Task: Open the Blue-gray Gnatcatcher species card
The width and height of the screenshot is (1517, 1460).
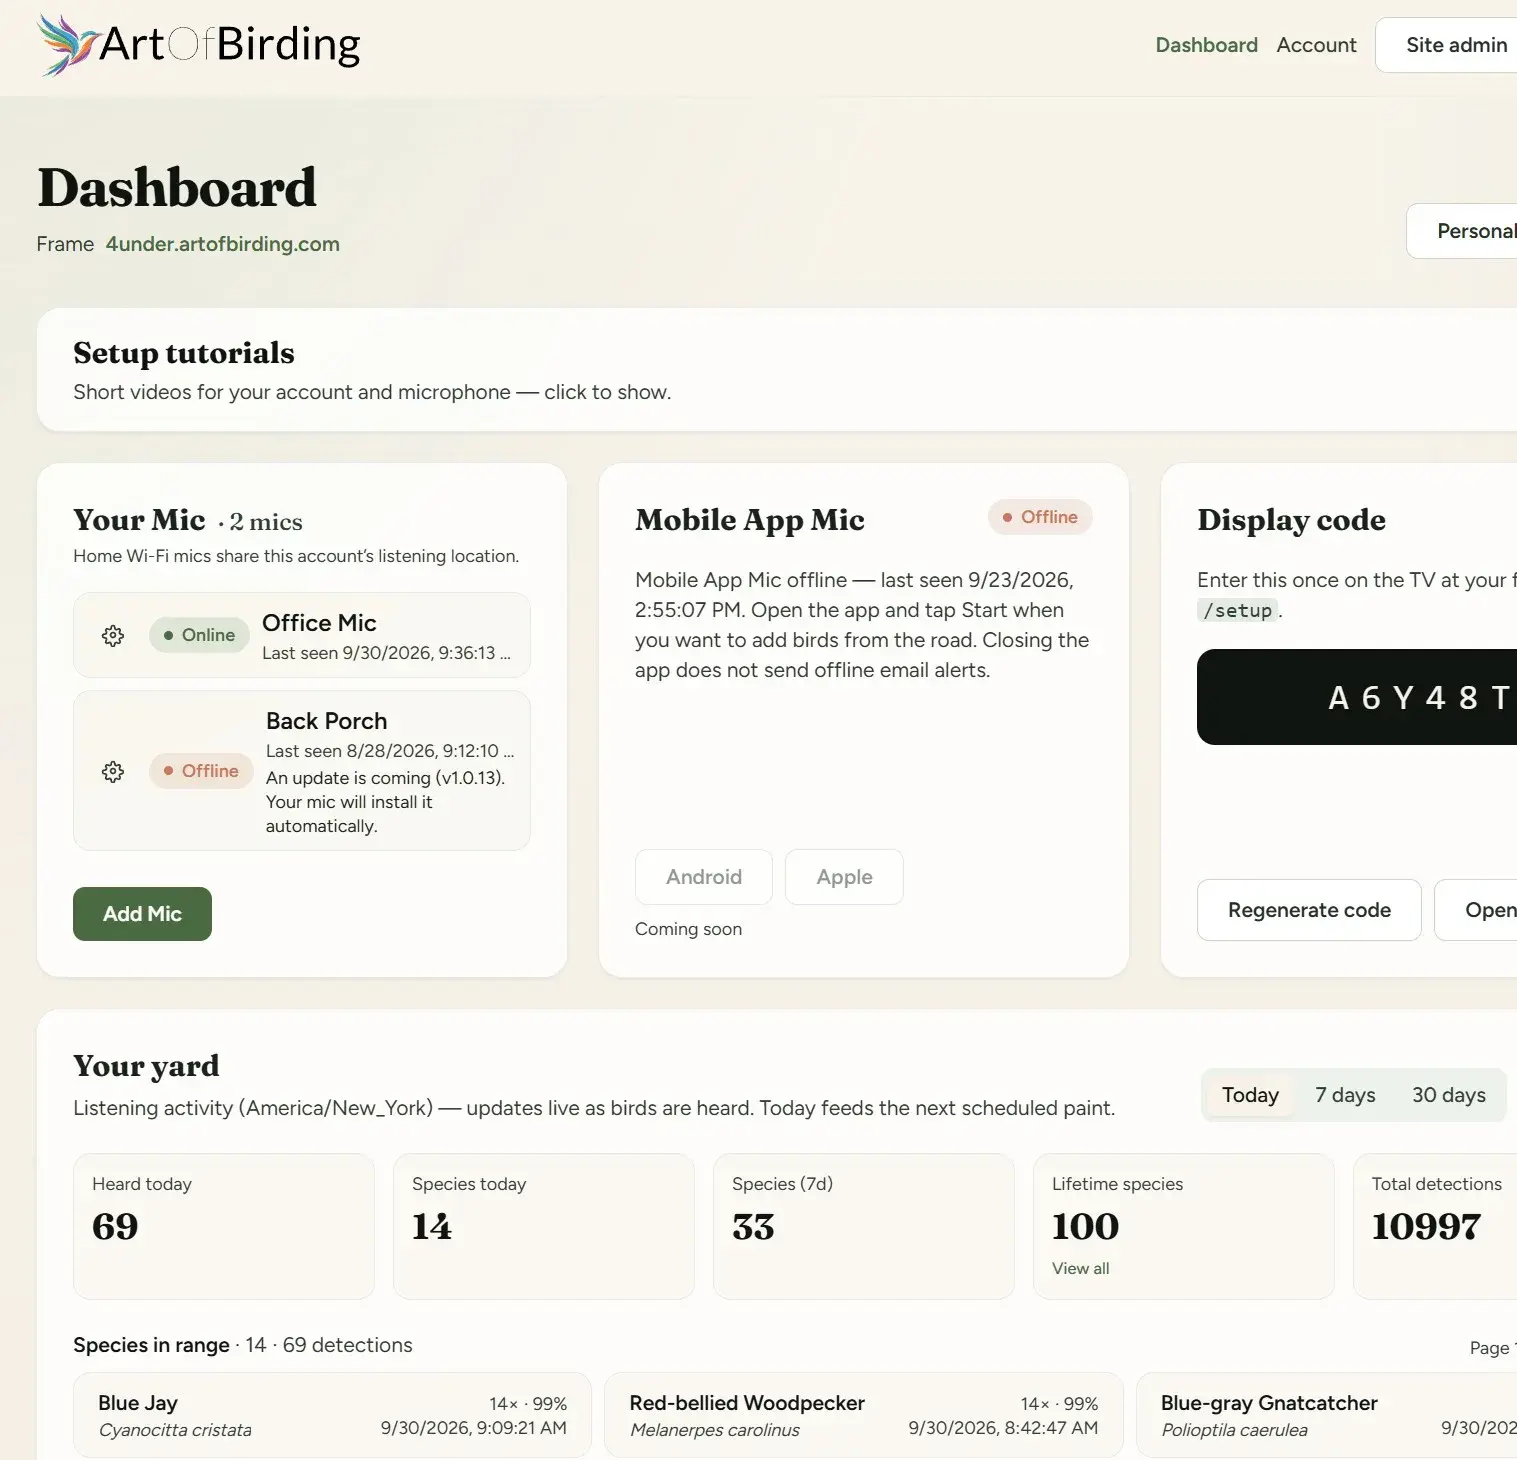Action: pos(1327,1415)
